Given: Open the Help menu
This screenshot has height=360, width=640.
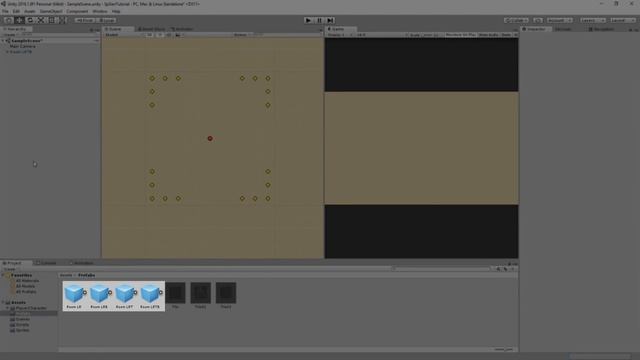Looking at the screenshot, I should point(116,11).
